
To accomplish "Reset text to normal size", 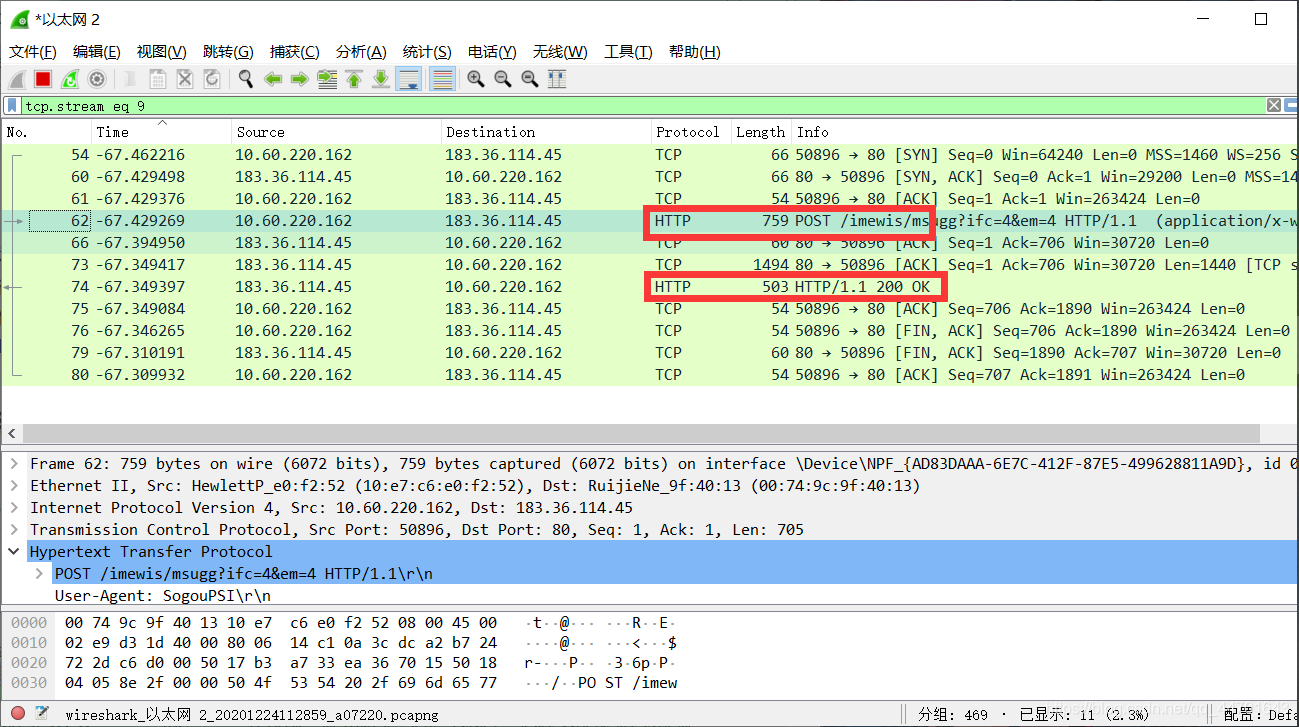I will point(530,79).
